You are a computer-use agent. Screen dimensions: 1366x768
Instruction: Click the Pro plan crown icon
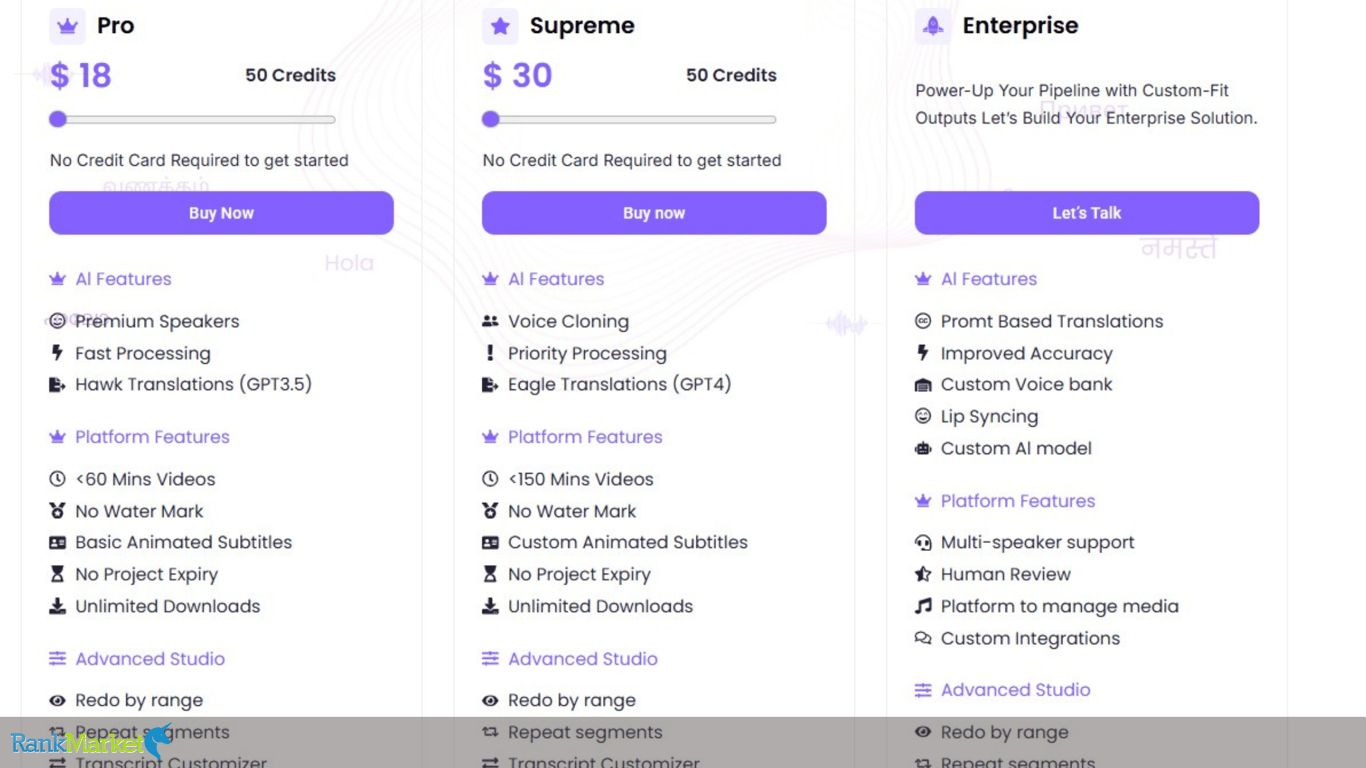(x=67, y=27)
